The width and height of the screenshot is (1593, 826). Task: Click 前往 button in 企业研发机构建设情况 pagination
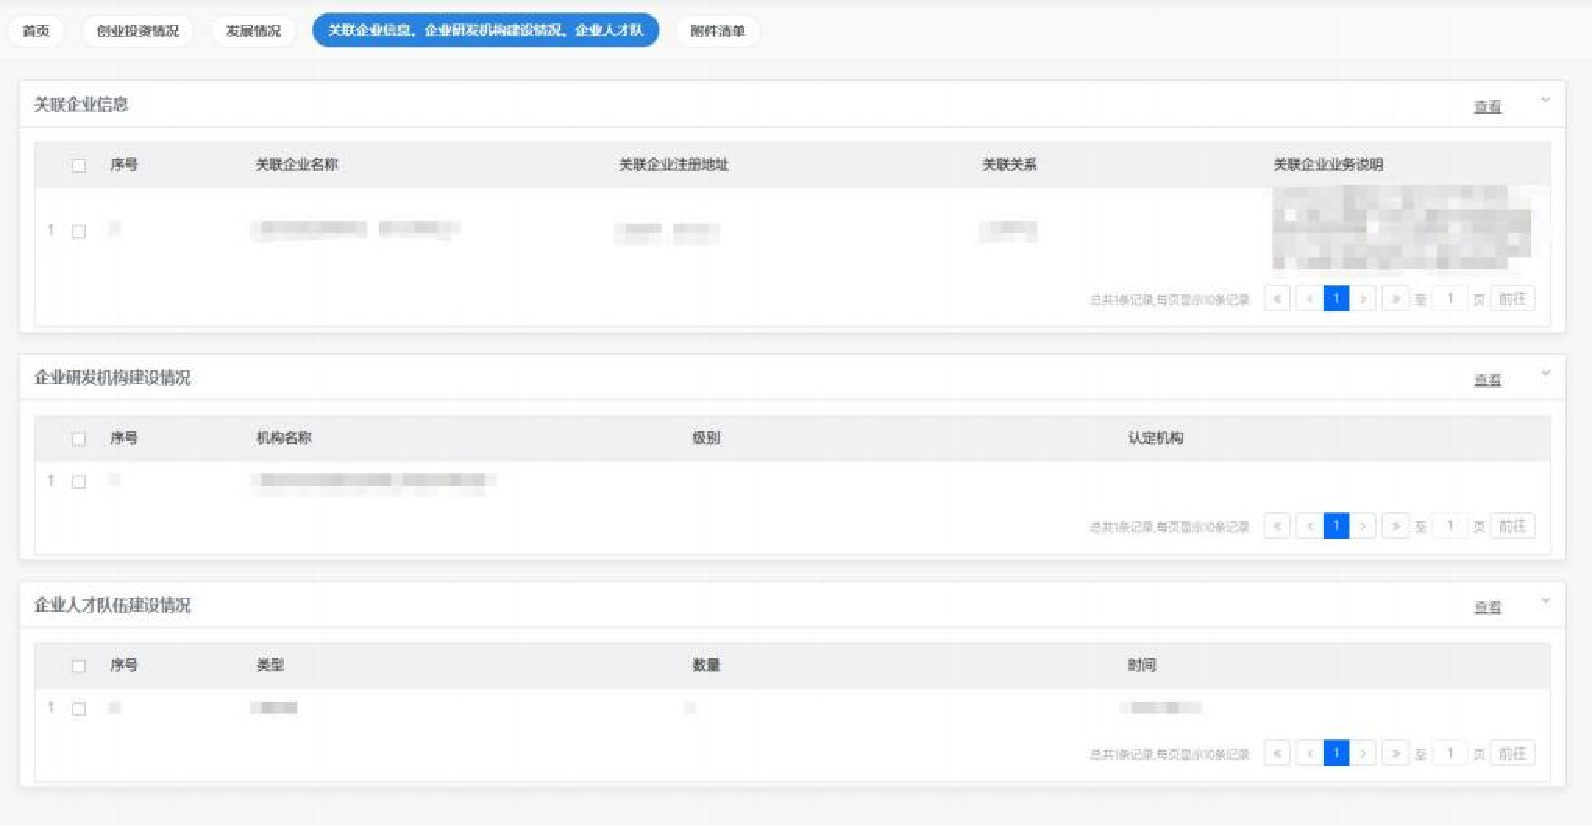(x=1512, y=526)
